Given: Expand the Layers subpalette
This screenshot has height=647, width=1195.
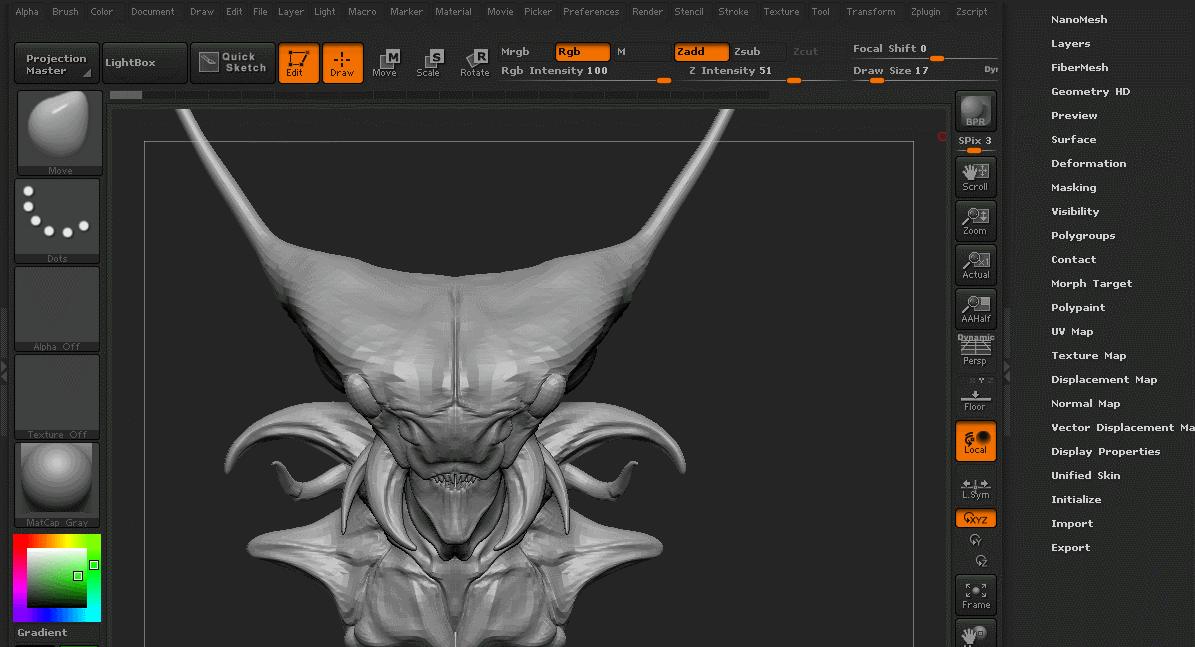Looking at the screenshot, I should click(1071, 44).
